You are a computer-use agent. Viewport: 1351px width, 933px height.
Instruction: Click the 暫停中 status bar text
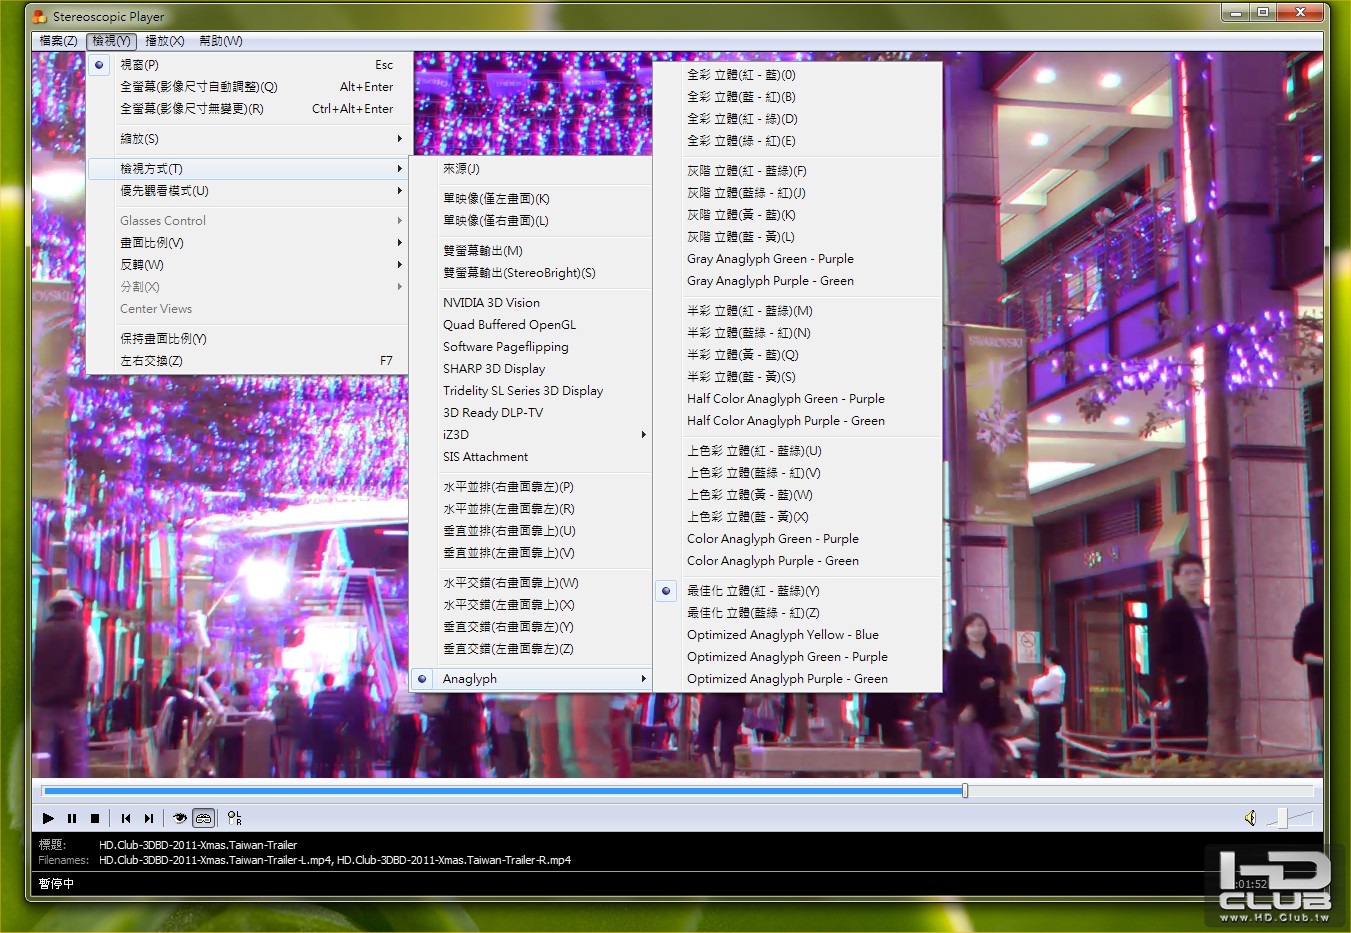point(56,884)
